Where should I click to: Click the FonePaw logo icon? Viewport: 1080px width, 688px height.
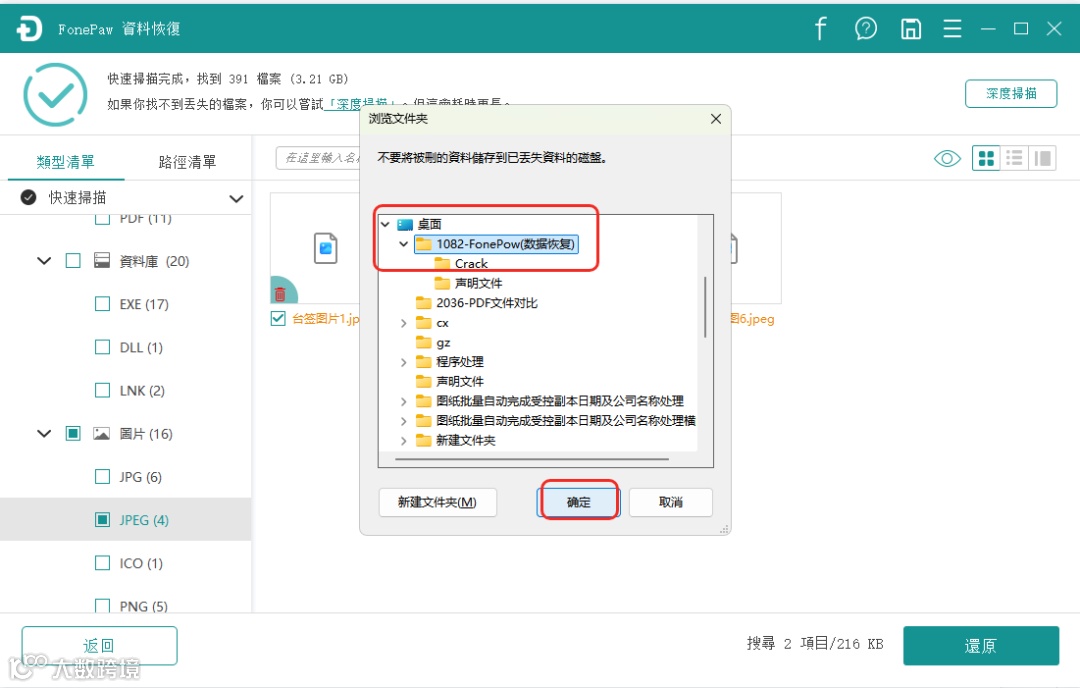[29, 28]
